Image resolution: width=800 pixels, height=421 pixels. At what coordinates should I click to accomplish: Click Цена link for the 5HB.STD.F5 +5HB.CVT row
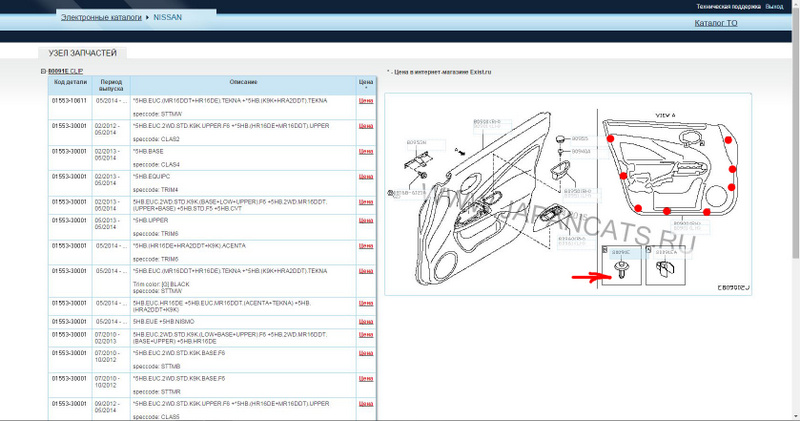pyautogui.click(x=366, y=202)
